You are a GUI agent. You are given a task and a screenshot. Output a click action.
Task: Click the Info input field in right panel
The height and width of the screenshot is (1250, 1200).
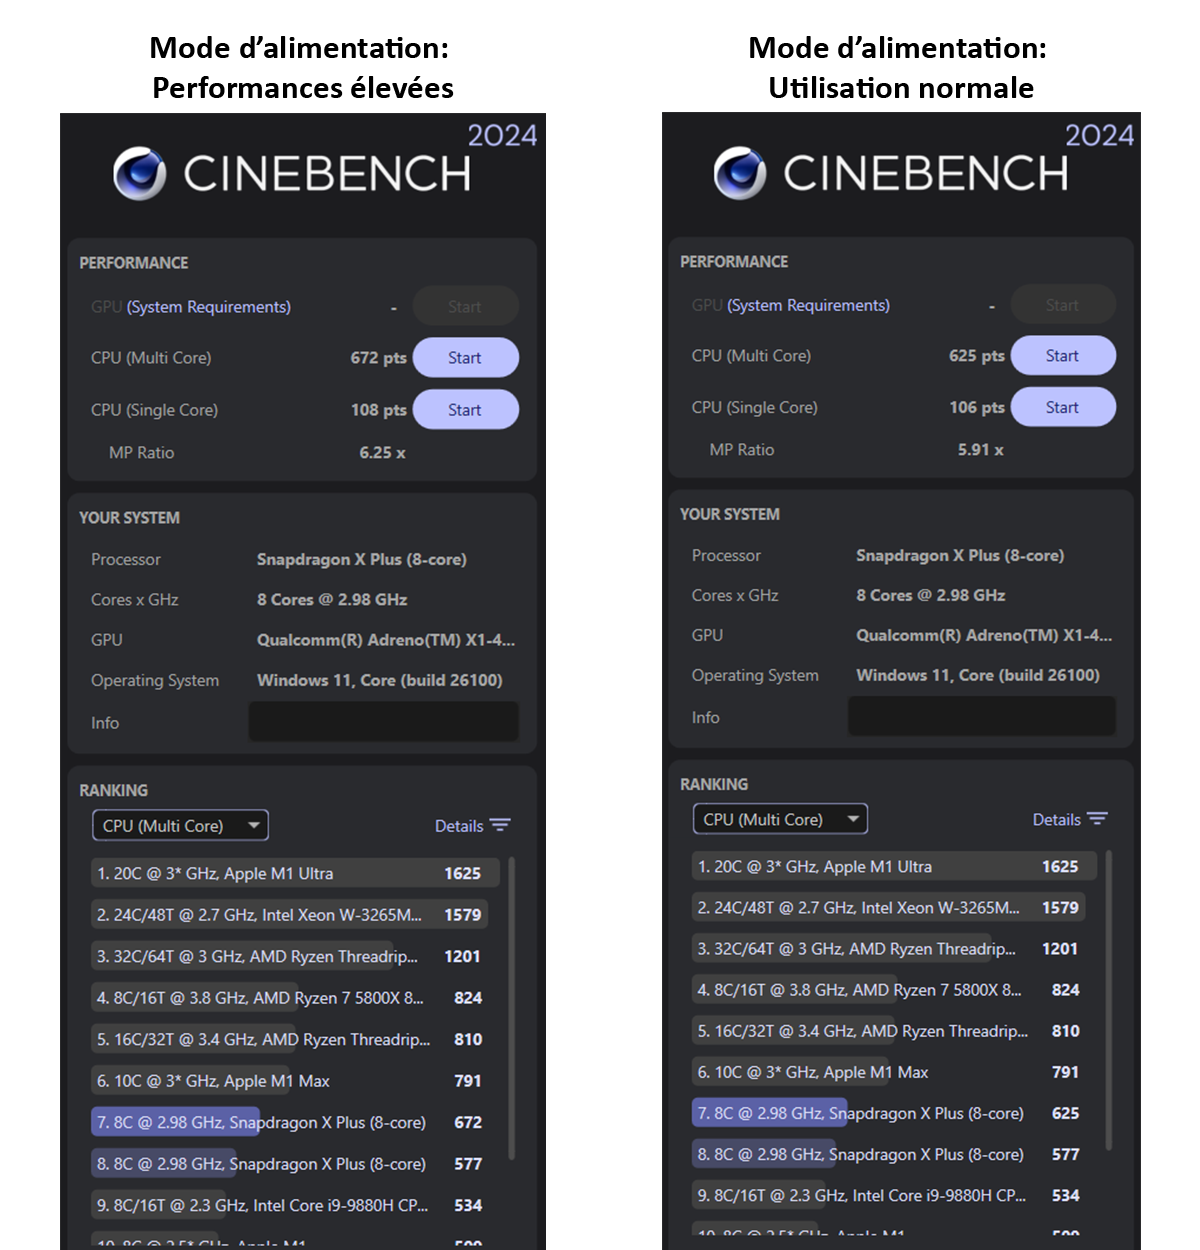click(981, 716)
